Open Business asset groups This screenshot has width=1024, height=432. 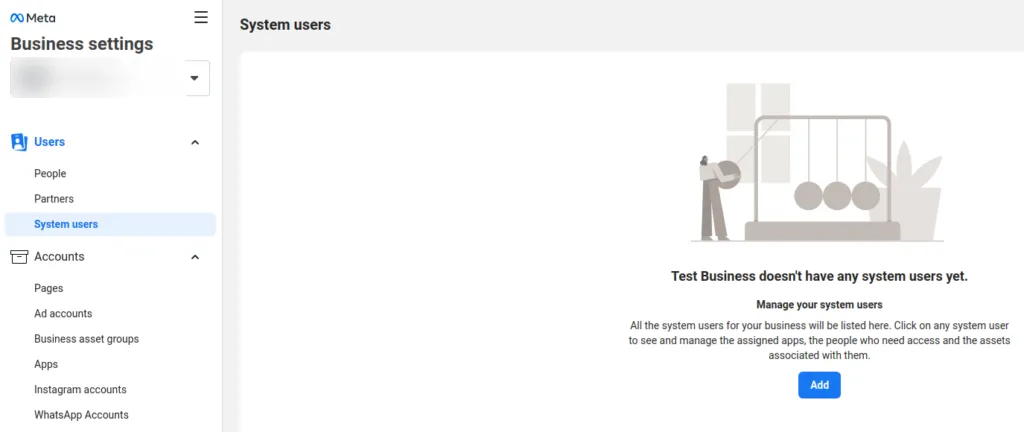tap(87, 339)
